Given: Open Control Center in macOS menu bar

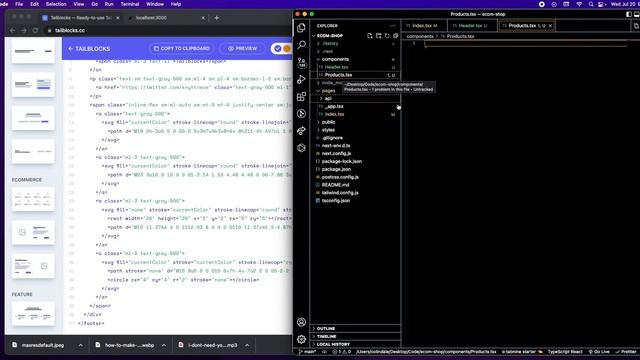Looking at the screenshot, I should click(601, 4).
